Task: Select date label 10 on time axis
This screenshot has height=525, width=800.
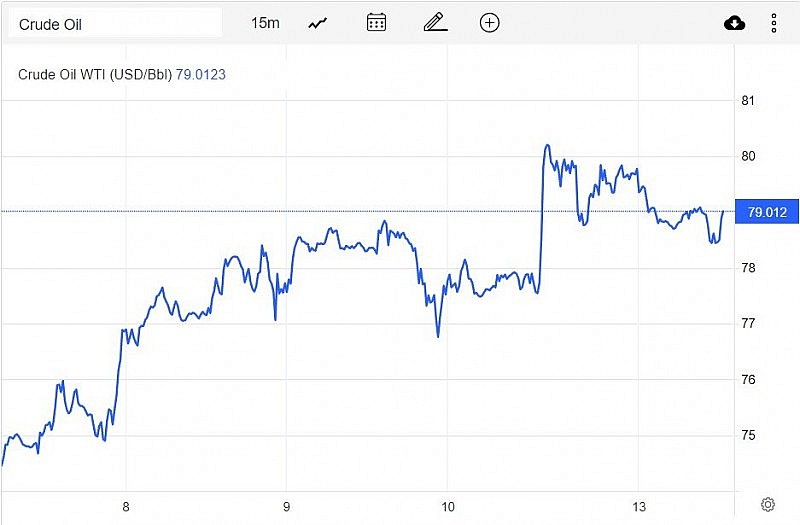Action: (448, 505)
